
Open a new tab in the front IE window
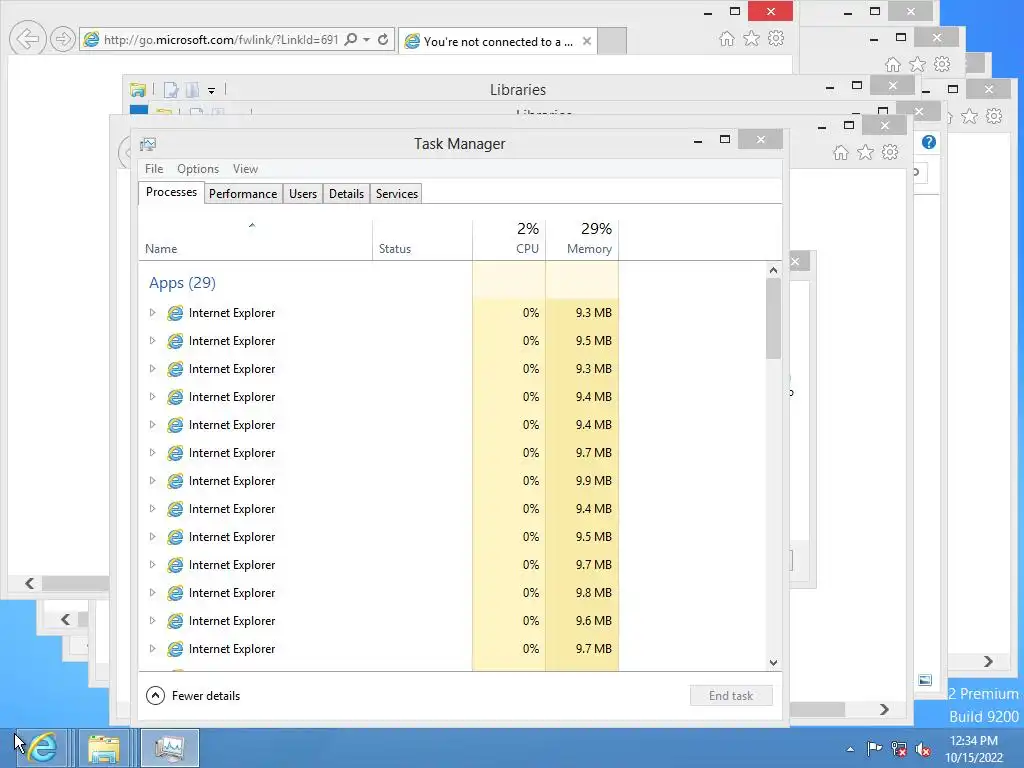point(612,41)
